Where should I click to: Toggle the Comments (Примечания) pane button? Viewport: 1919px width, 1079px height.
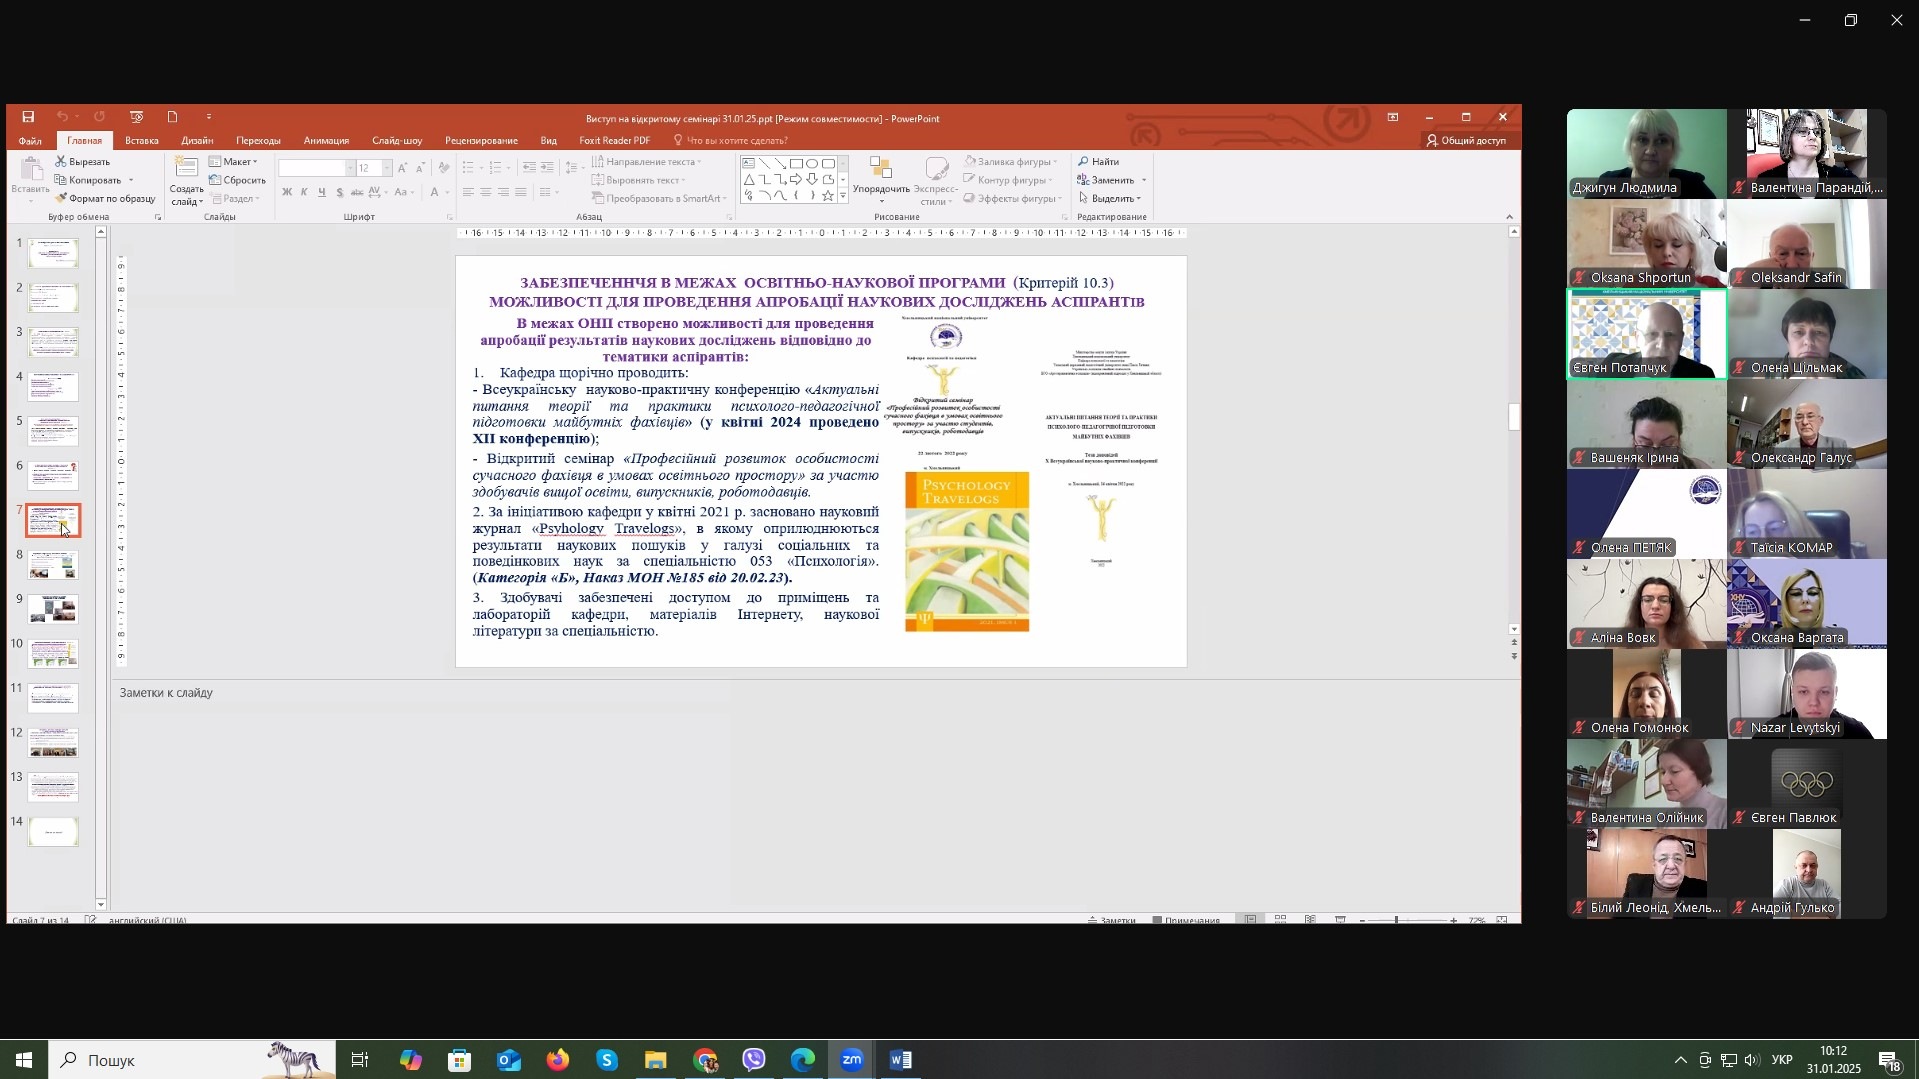pos(1186,919)
